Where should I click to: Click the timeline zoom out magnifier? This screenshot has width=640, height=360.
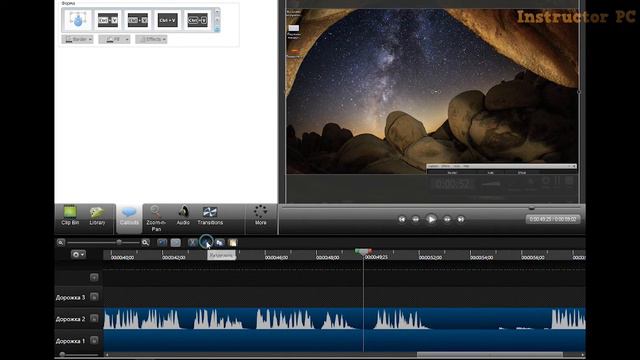61,242
